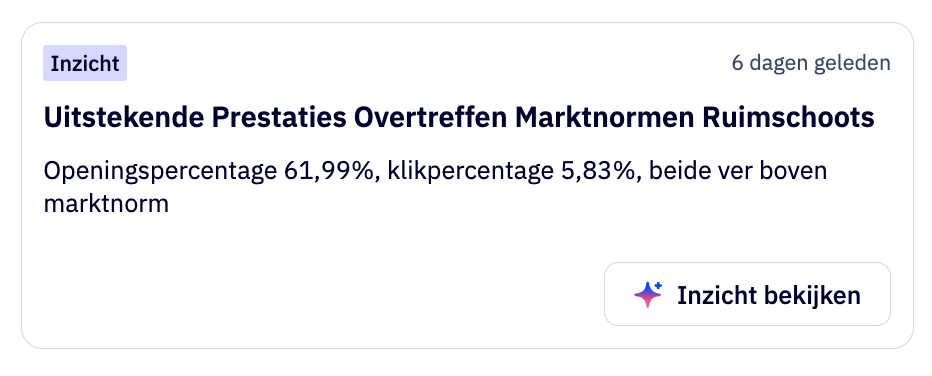
Task: Click the word 'Uitstekende' in the heading
Action: coord(124,118)
